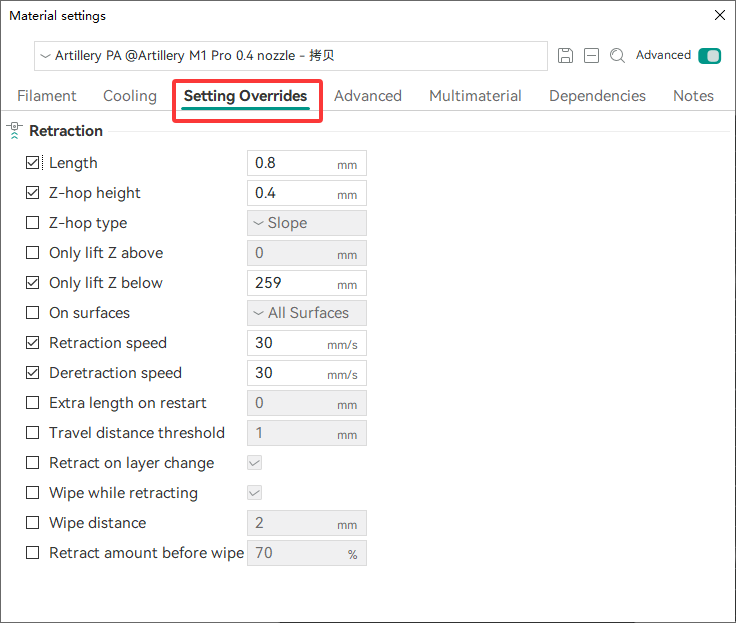This screenshot has height=623, width=736.
Task: Open the filament preset dropdown
Action: pos(290,56)
